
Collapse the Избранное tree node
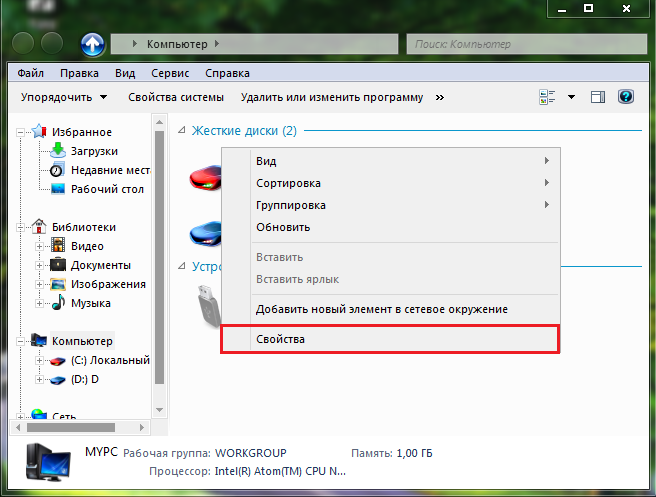(20, 133)
